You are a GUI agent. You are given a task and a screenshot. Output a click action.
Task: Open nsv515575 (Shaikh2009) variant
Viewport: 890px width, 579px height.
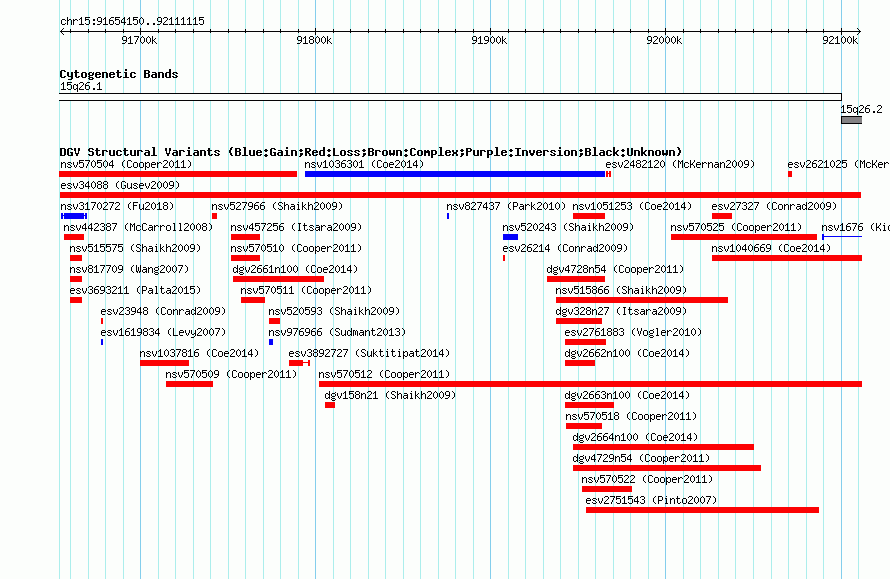pos(135,249)
